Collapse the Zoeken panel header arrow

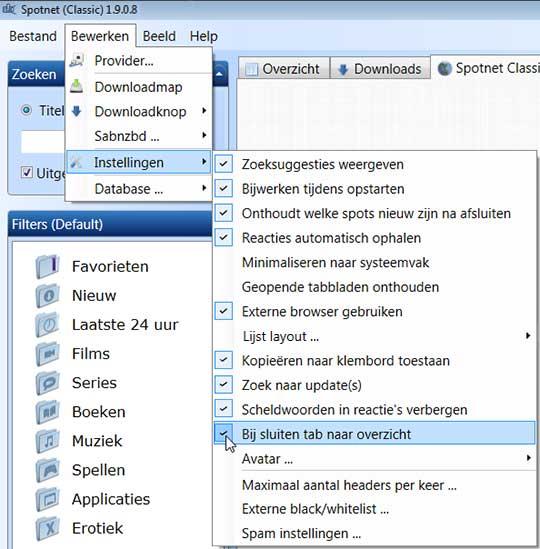(x=219, y=74)
